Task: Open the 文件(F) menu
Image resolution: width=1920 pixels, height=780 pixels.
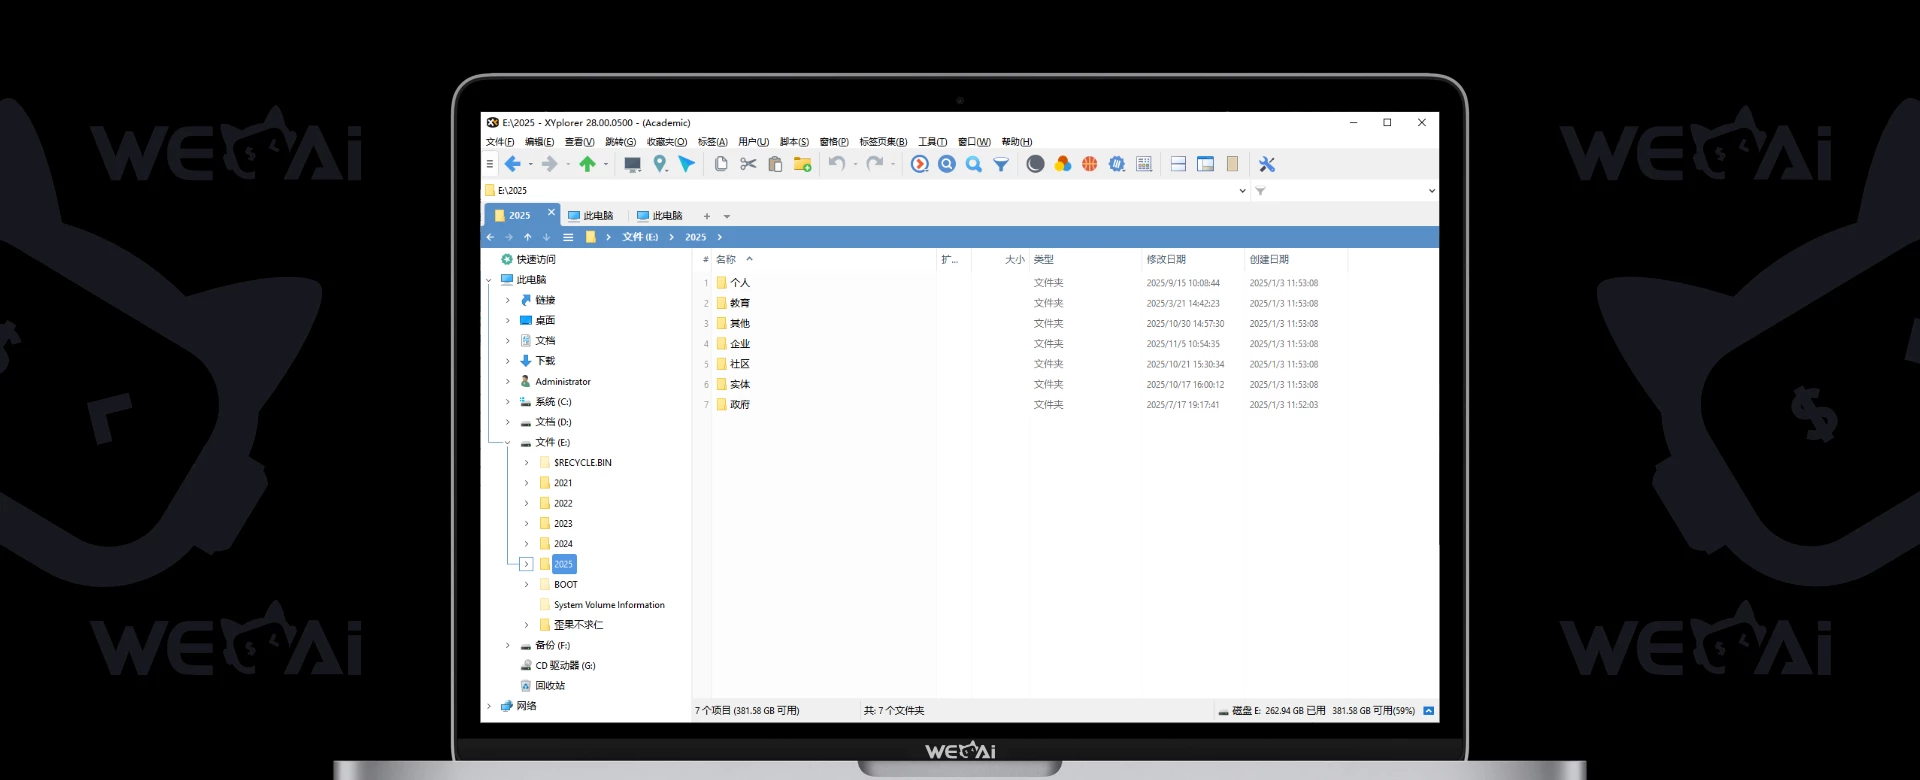Action: (x=500, y=142)
